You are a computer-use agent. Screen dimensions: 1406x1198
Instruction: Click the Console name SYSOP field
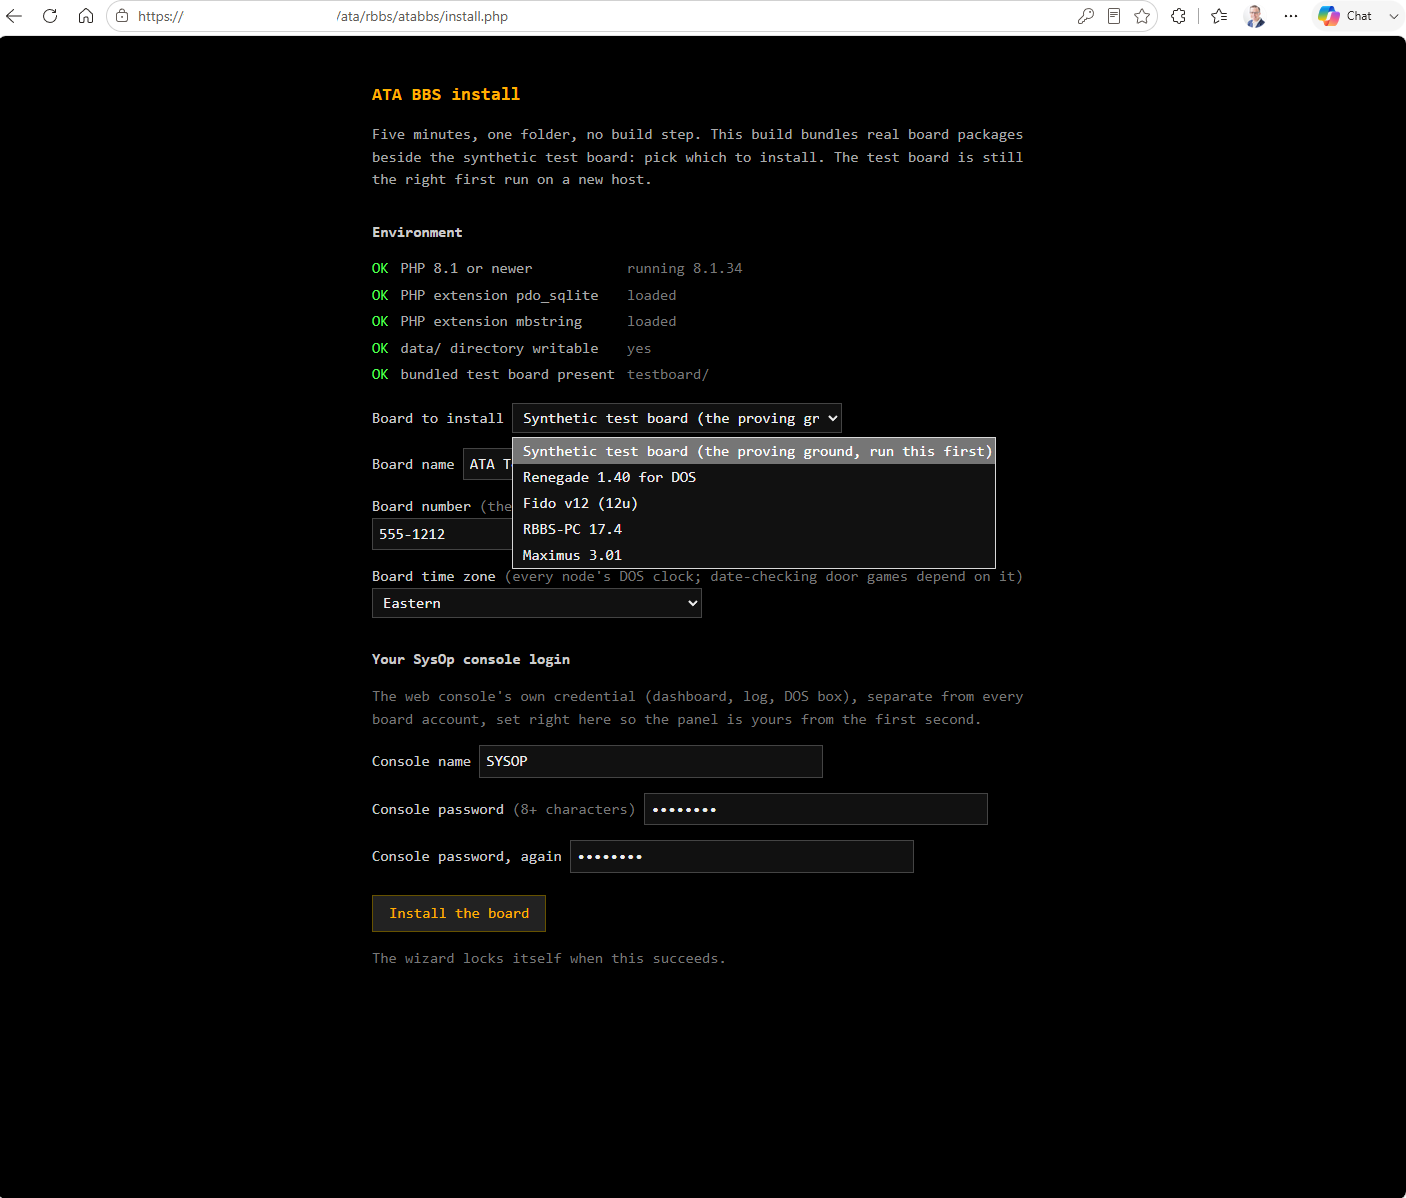pyautogui.click(x=651, y=761)
